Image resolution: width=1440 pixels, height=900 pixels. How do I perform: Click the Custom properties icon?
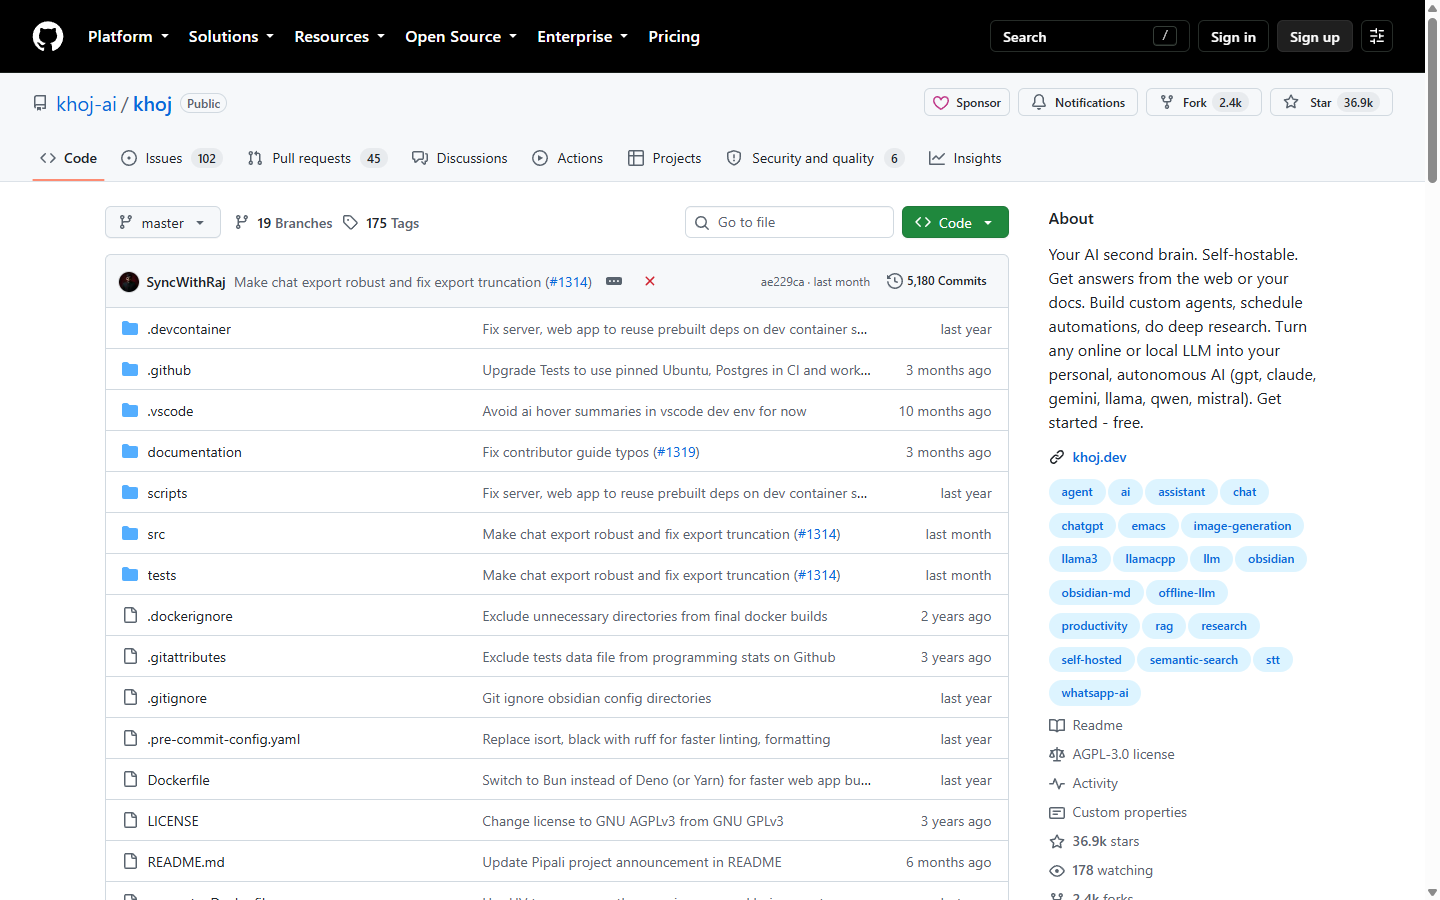click(1057, 813)
